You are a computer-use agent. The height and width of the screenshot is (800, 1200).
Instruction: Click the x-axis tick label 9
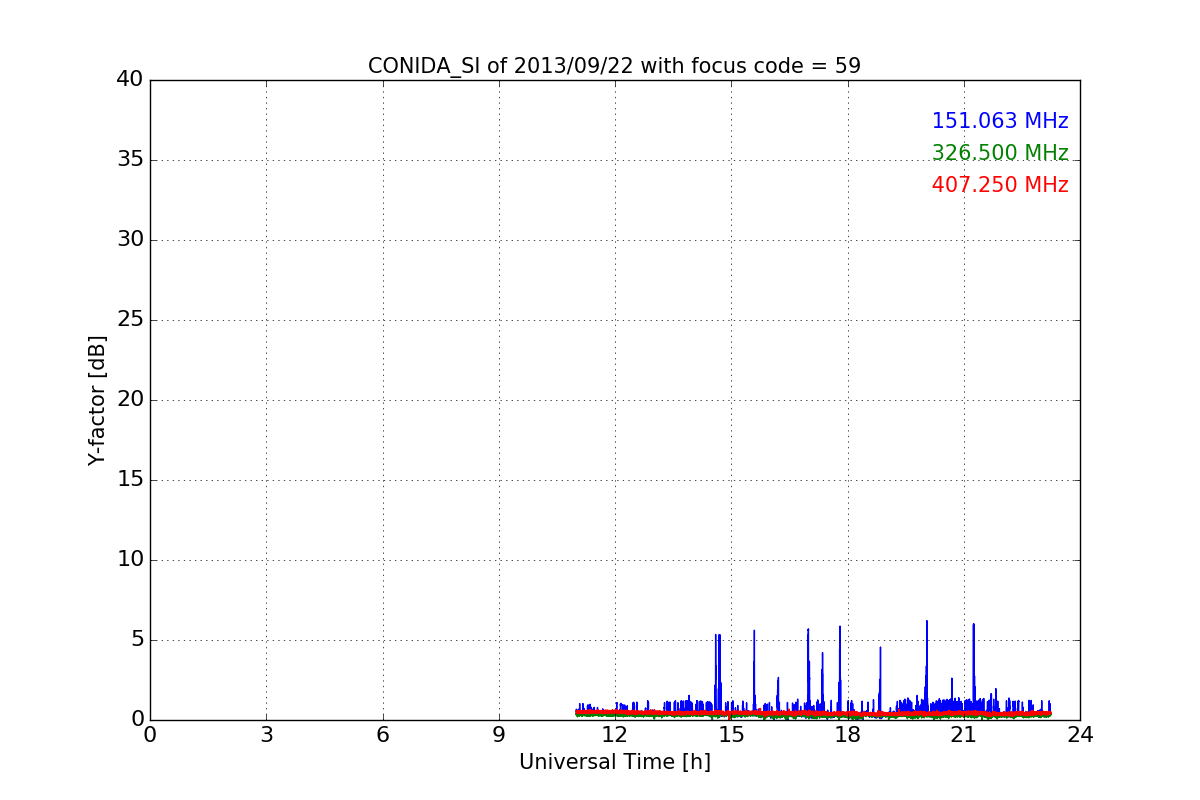coord(499,735)
